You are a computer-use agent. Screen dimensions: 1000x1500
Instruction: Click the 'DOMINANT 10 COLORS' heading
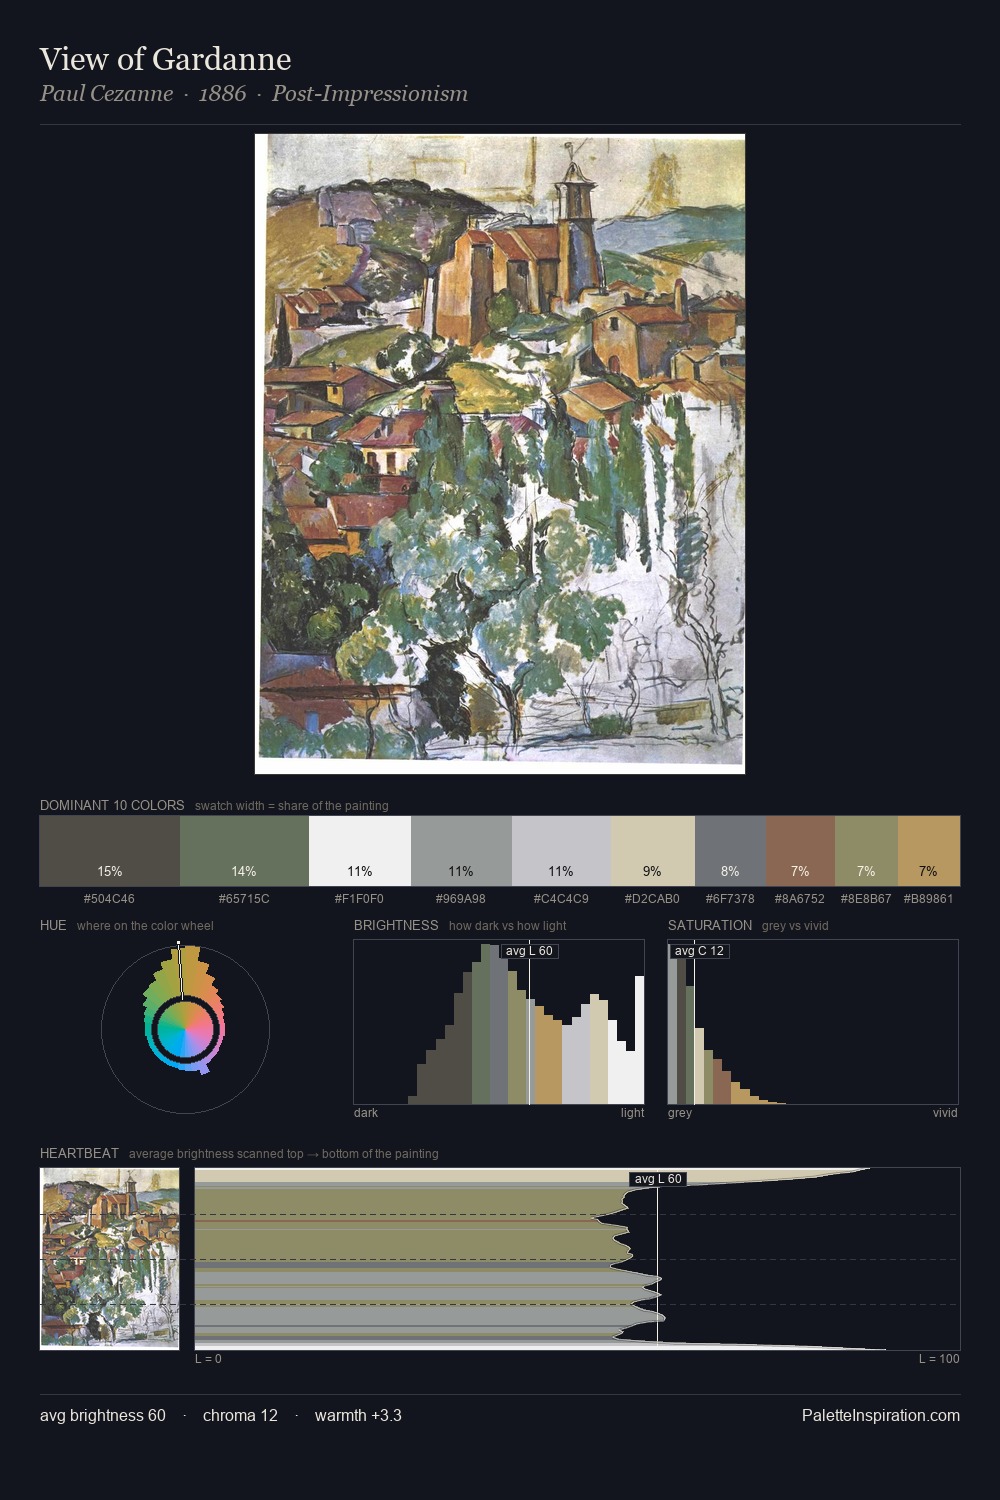[x=112, y=805]
